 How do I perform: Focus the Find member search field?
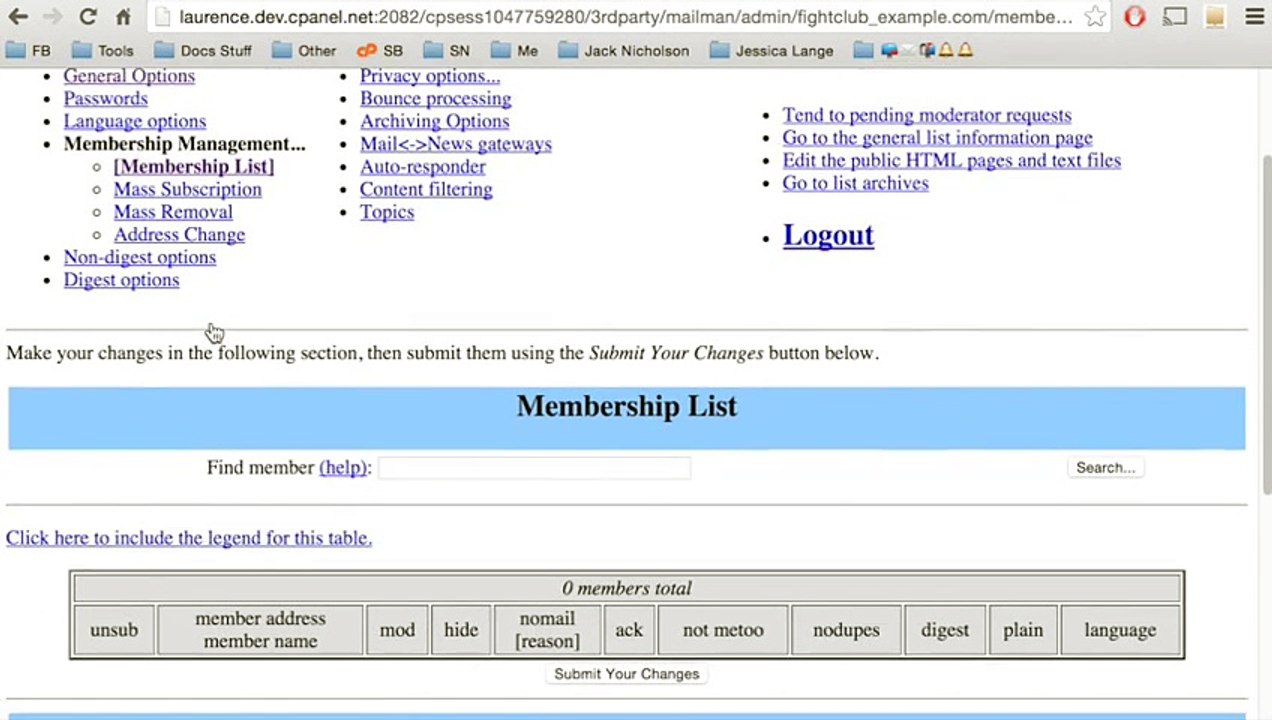(x=534, y=467)
